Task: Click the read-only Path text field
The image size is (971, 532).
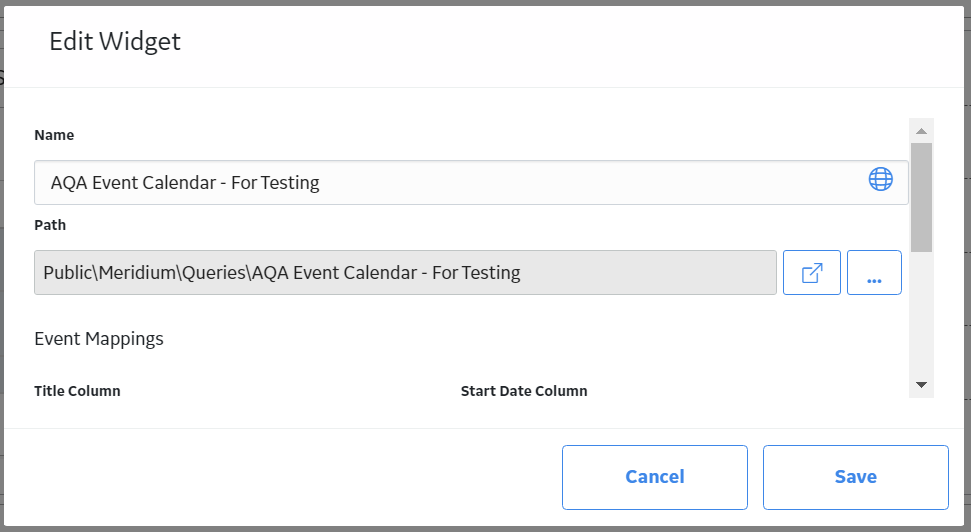Action: [405, 273]
